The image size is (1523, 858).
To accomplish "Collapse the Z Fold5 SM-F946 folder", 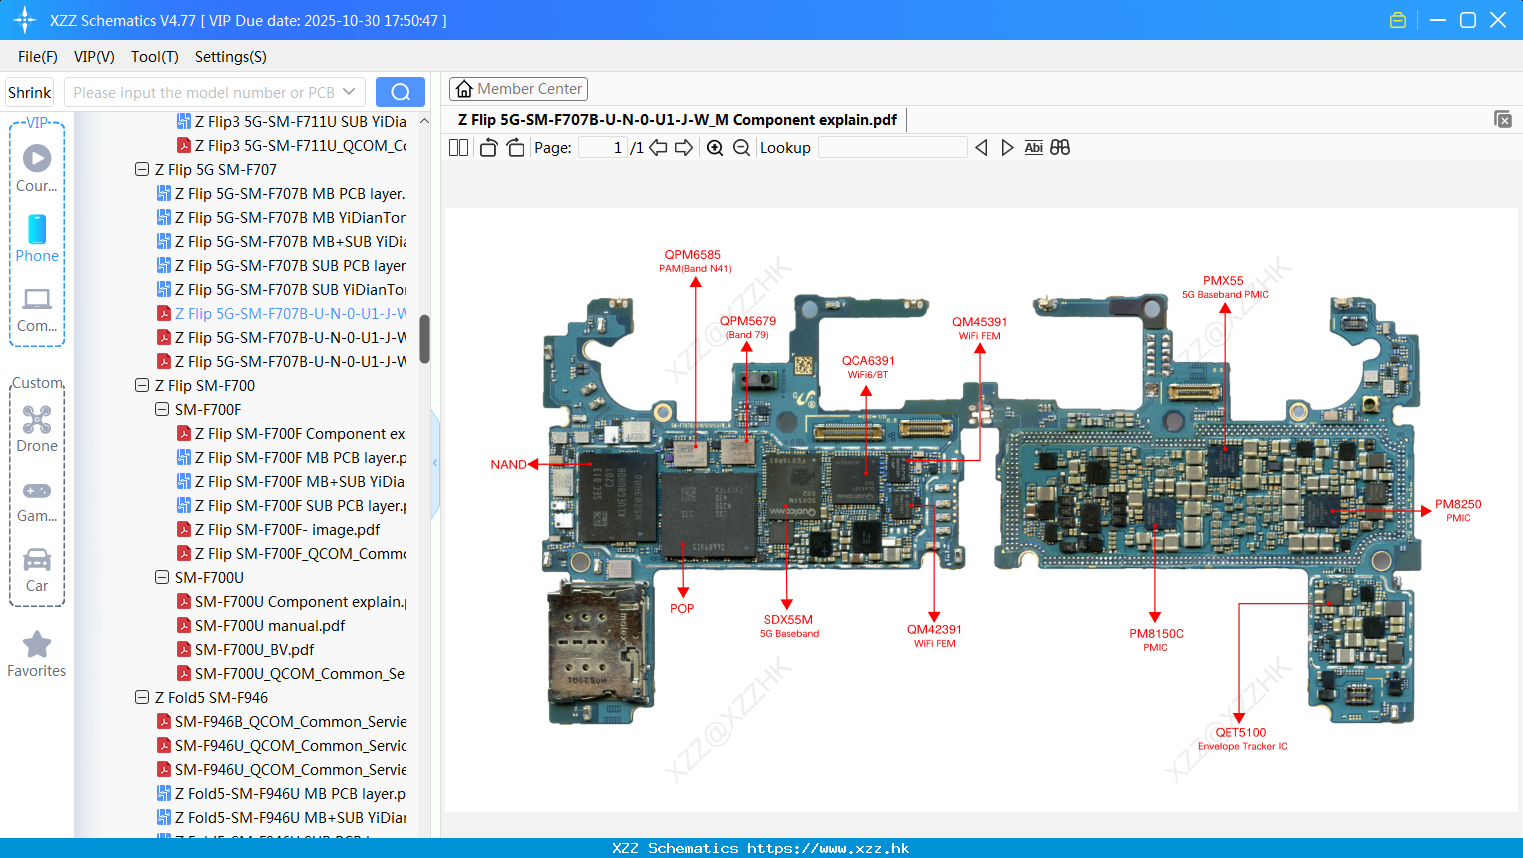I will tap(142, 697).
